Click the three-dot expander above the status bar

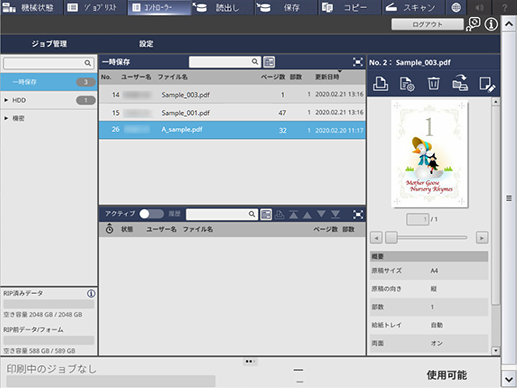coord(250,361)
